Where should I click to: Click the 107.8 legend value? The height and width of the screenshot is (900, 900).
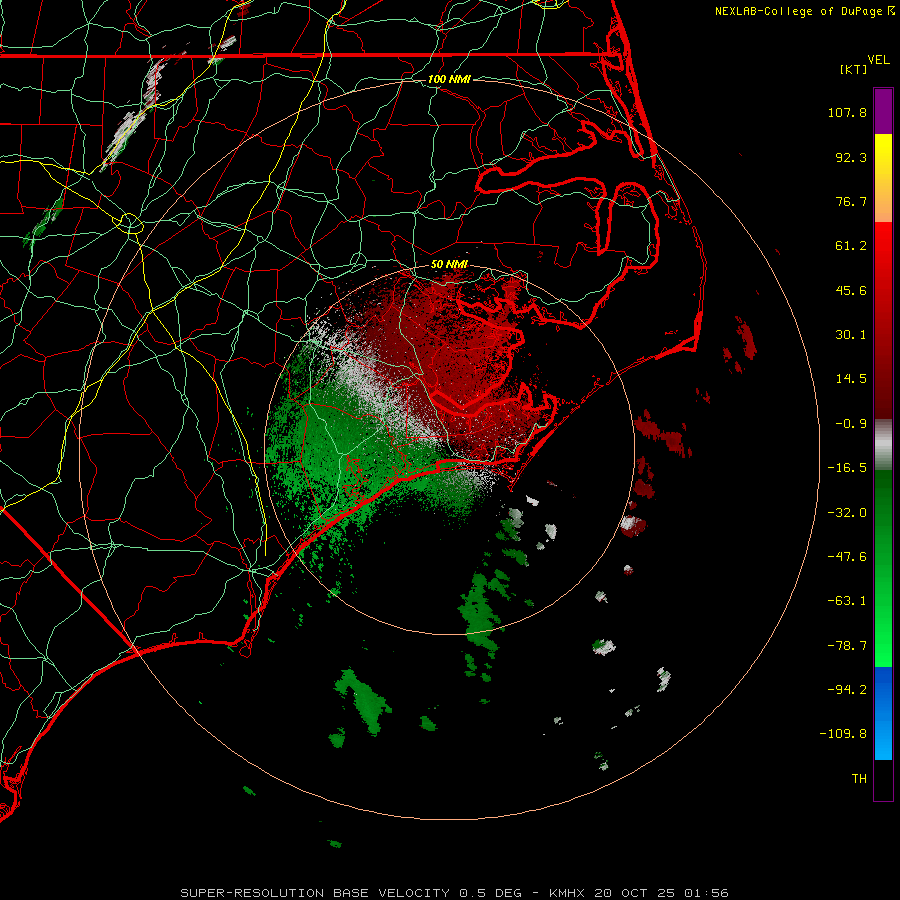coord(847,112)
